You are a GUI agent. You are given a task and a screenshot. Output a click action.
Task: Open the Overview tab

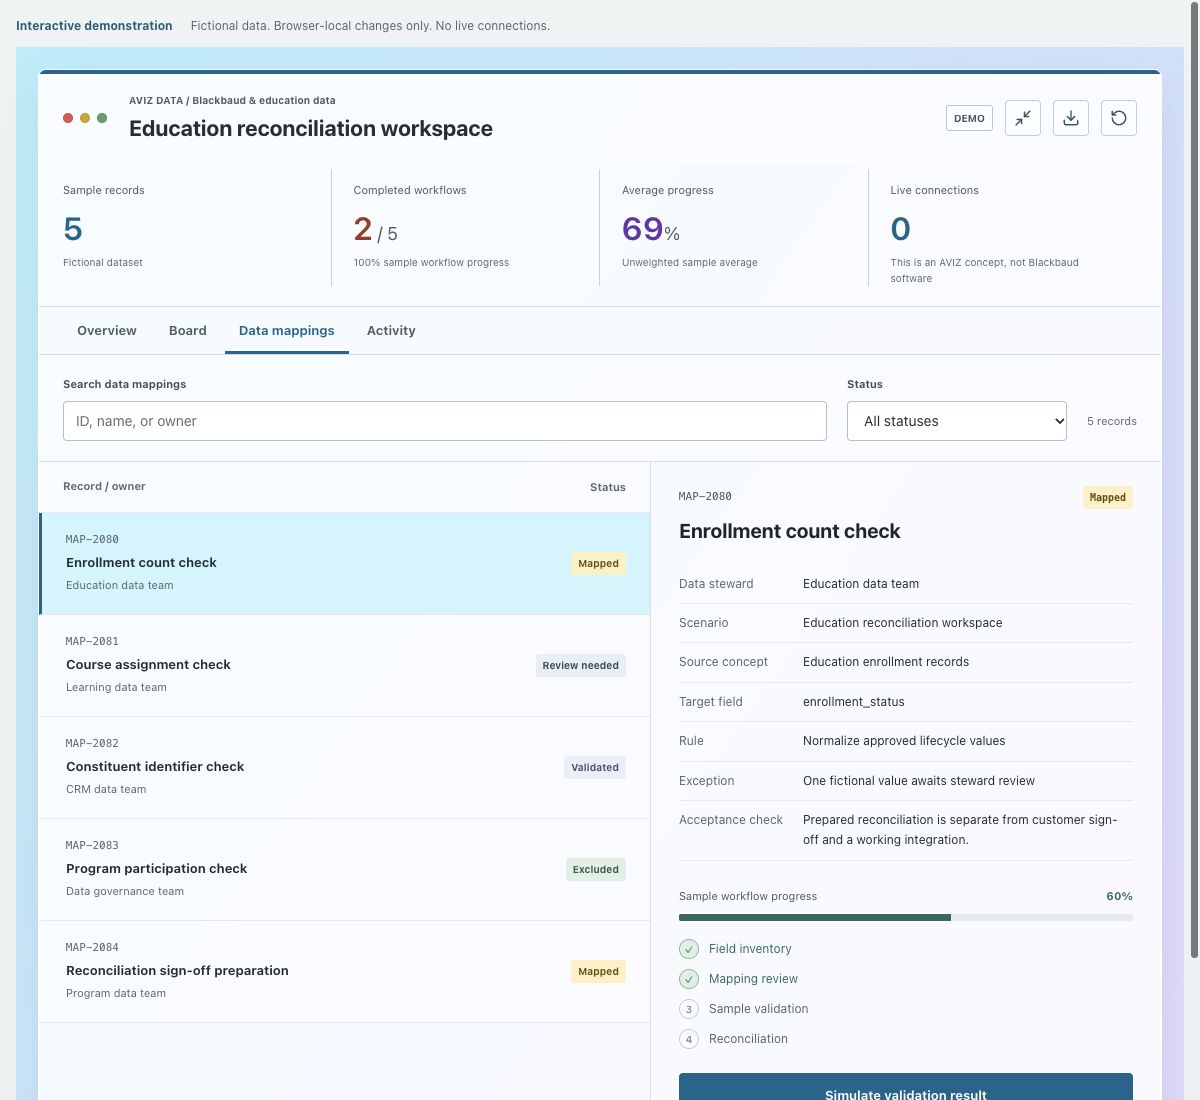coord(107,331)
